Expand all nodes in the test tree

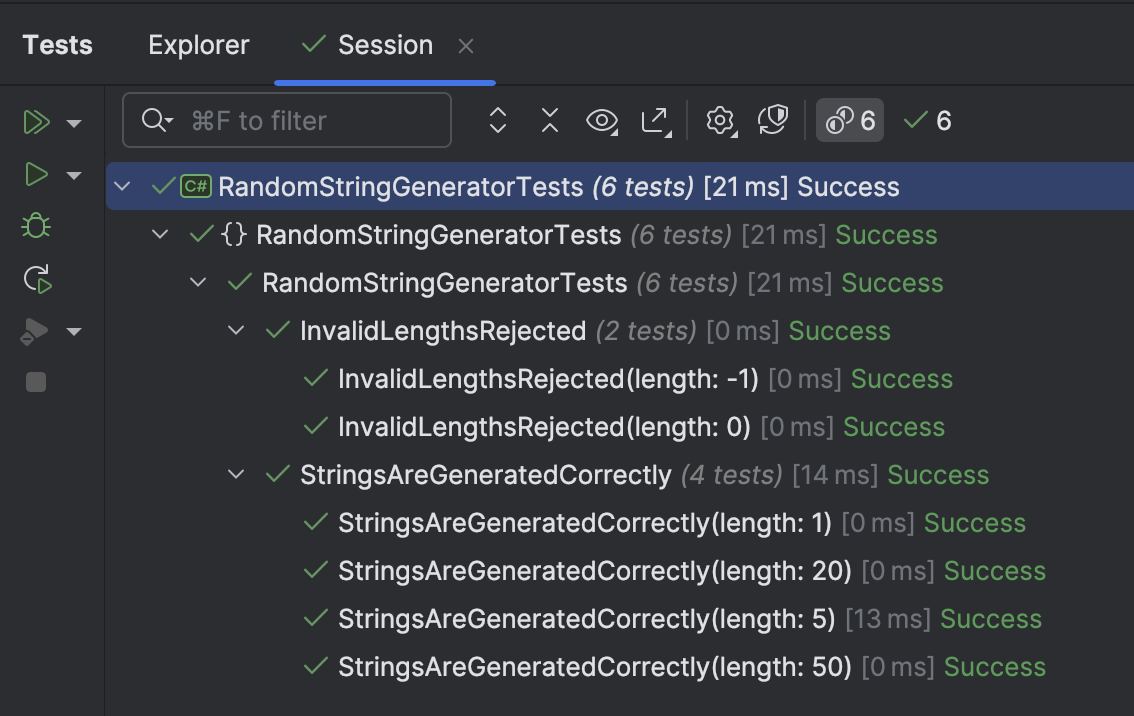pos(497,120)
